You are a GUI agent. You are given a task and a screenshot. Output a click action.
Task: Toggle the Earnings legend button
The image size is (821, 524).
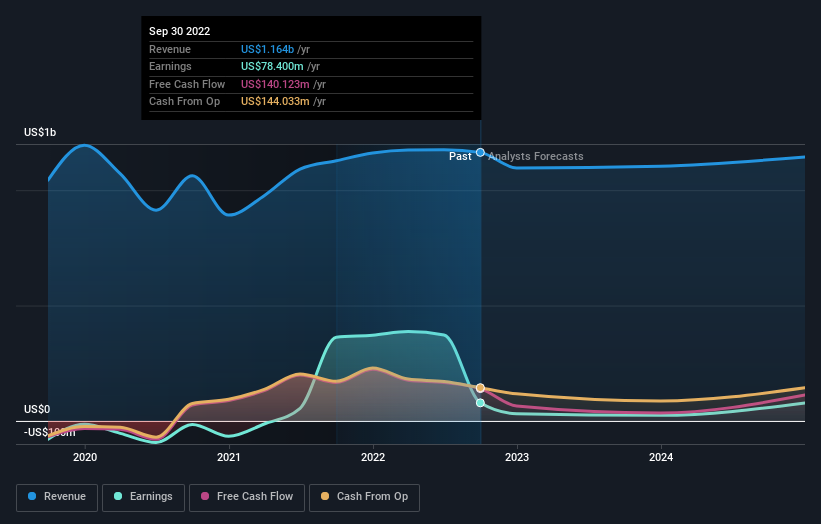pos(143,497)
